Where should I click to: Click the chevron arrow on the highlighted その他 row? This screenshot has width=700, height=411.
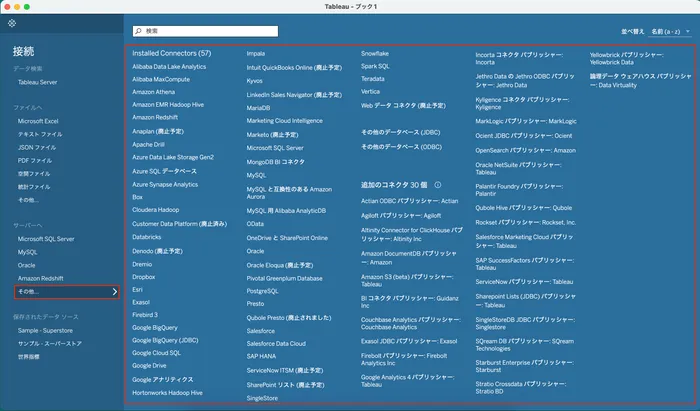coord(115,292)
